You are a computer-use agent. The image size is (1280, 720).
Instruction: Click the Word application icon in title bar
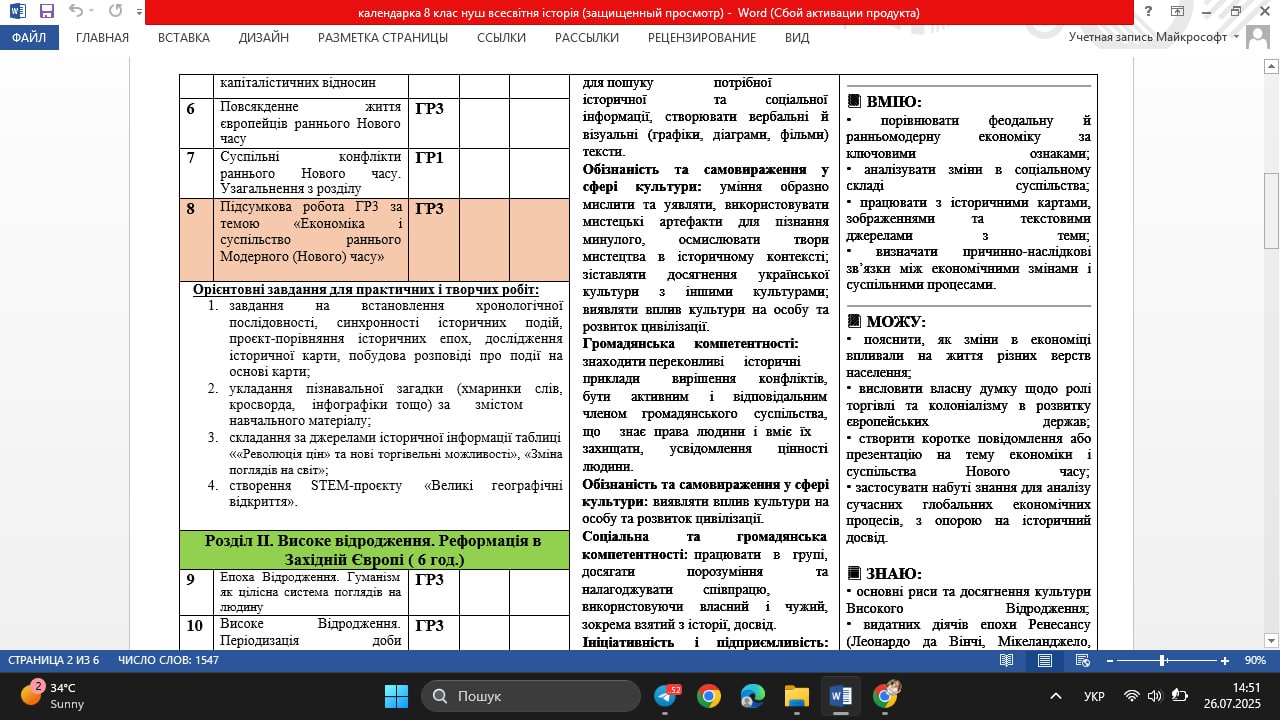(x=17, y=12)
